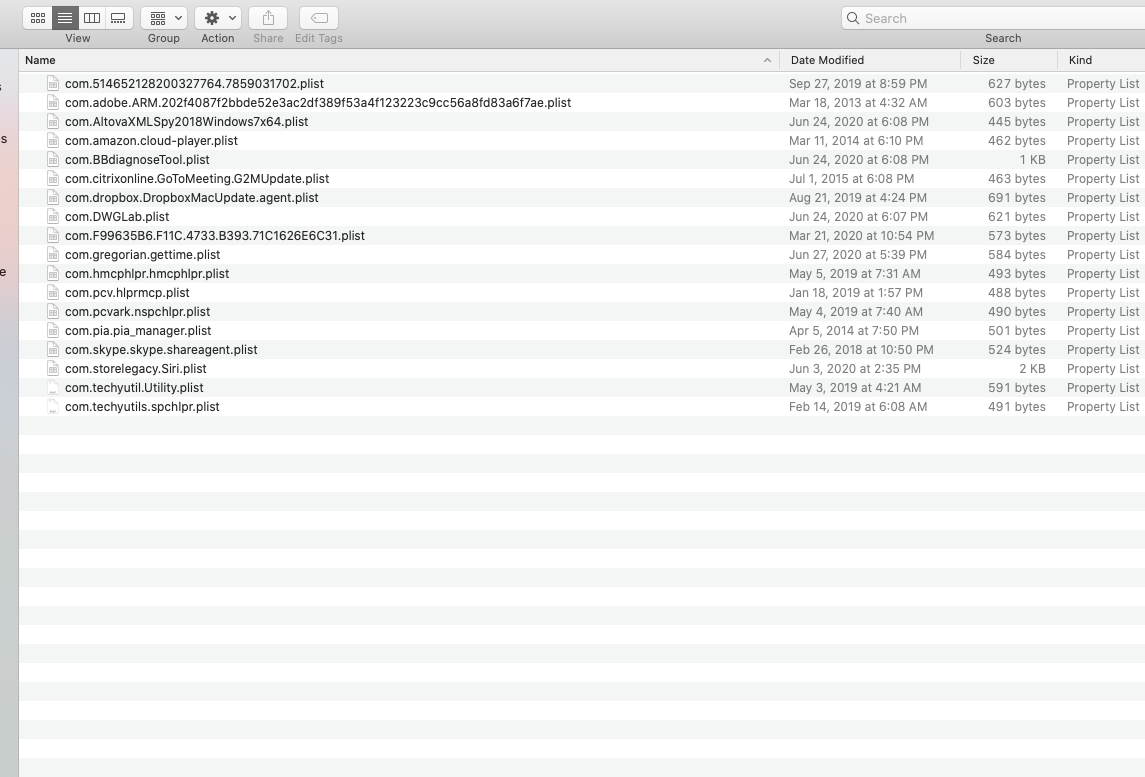Image resolution: width=1145 pixels, height=777 pixels.
Task: Select com.F99635B6.F11C.4733.B393.71C1626E6C31.plist name
Action: [215, 235]
